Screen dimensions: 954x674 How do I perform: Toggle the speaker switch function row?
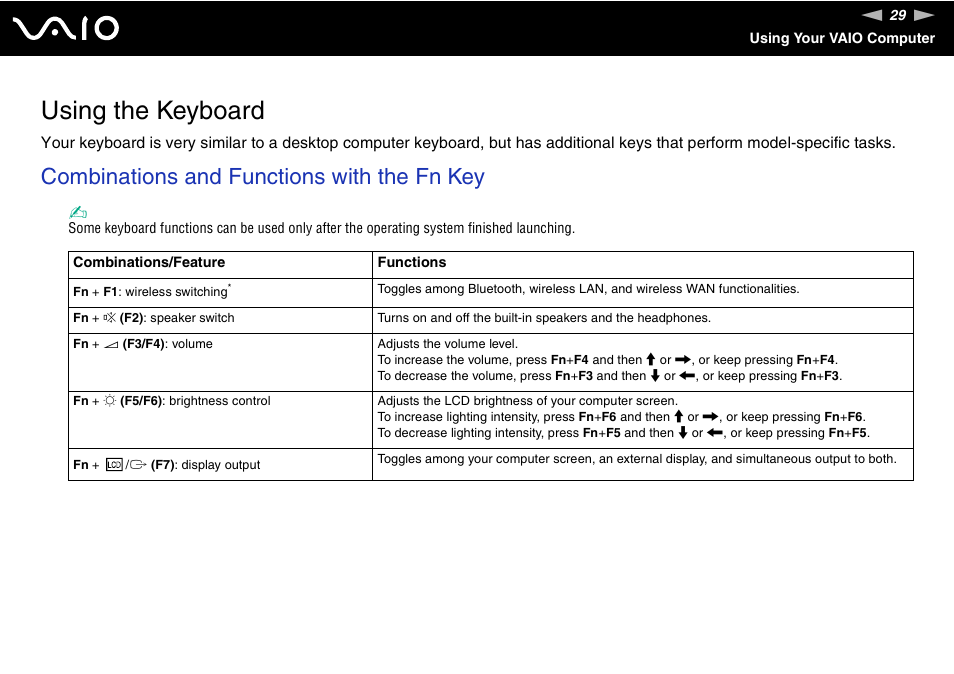coord(220,320)
